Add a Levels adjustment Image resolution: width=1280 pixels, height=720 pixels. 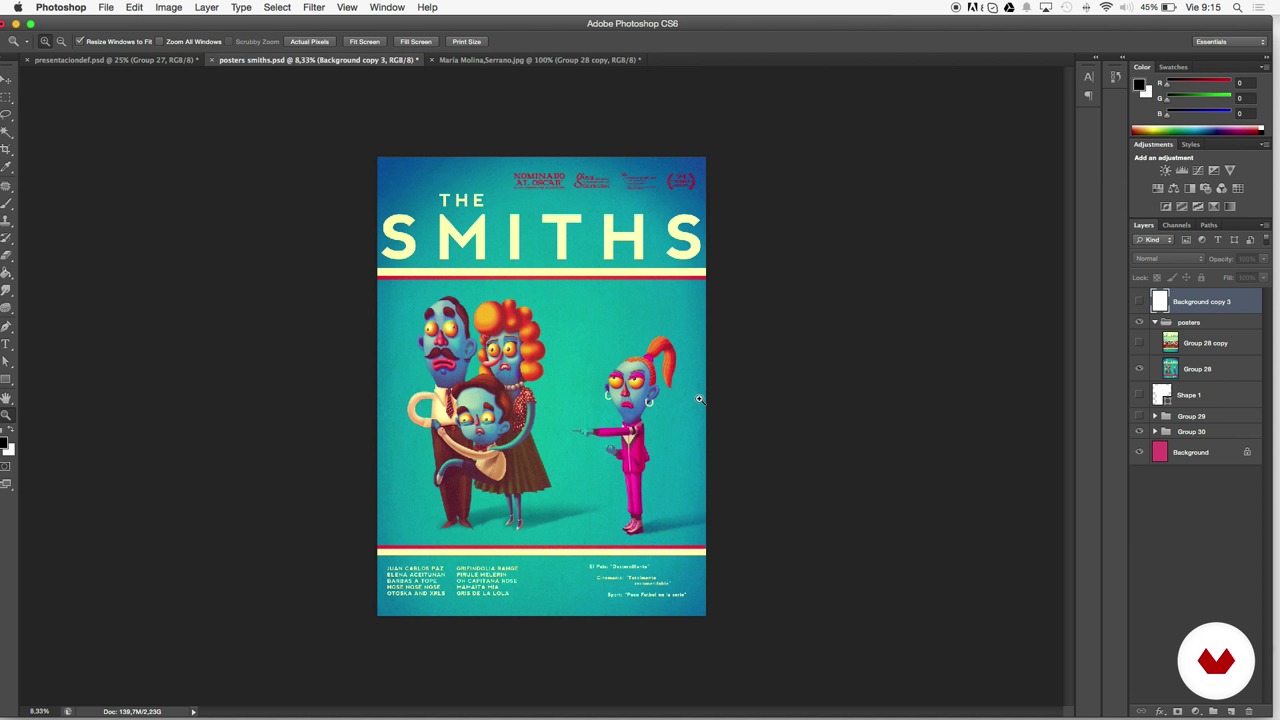click(x=1182, y=170)
